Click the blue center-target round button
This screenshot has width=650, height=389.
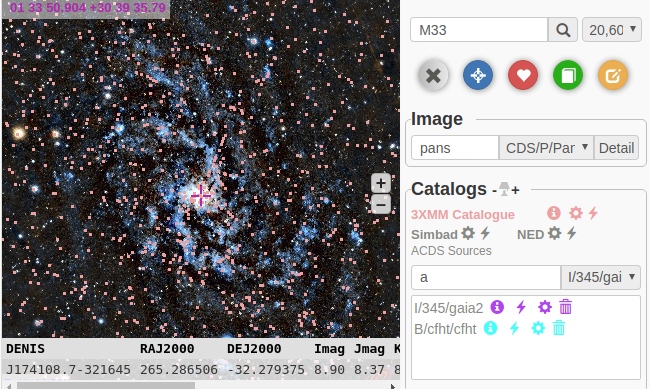[478, 75]
